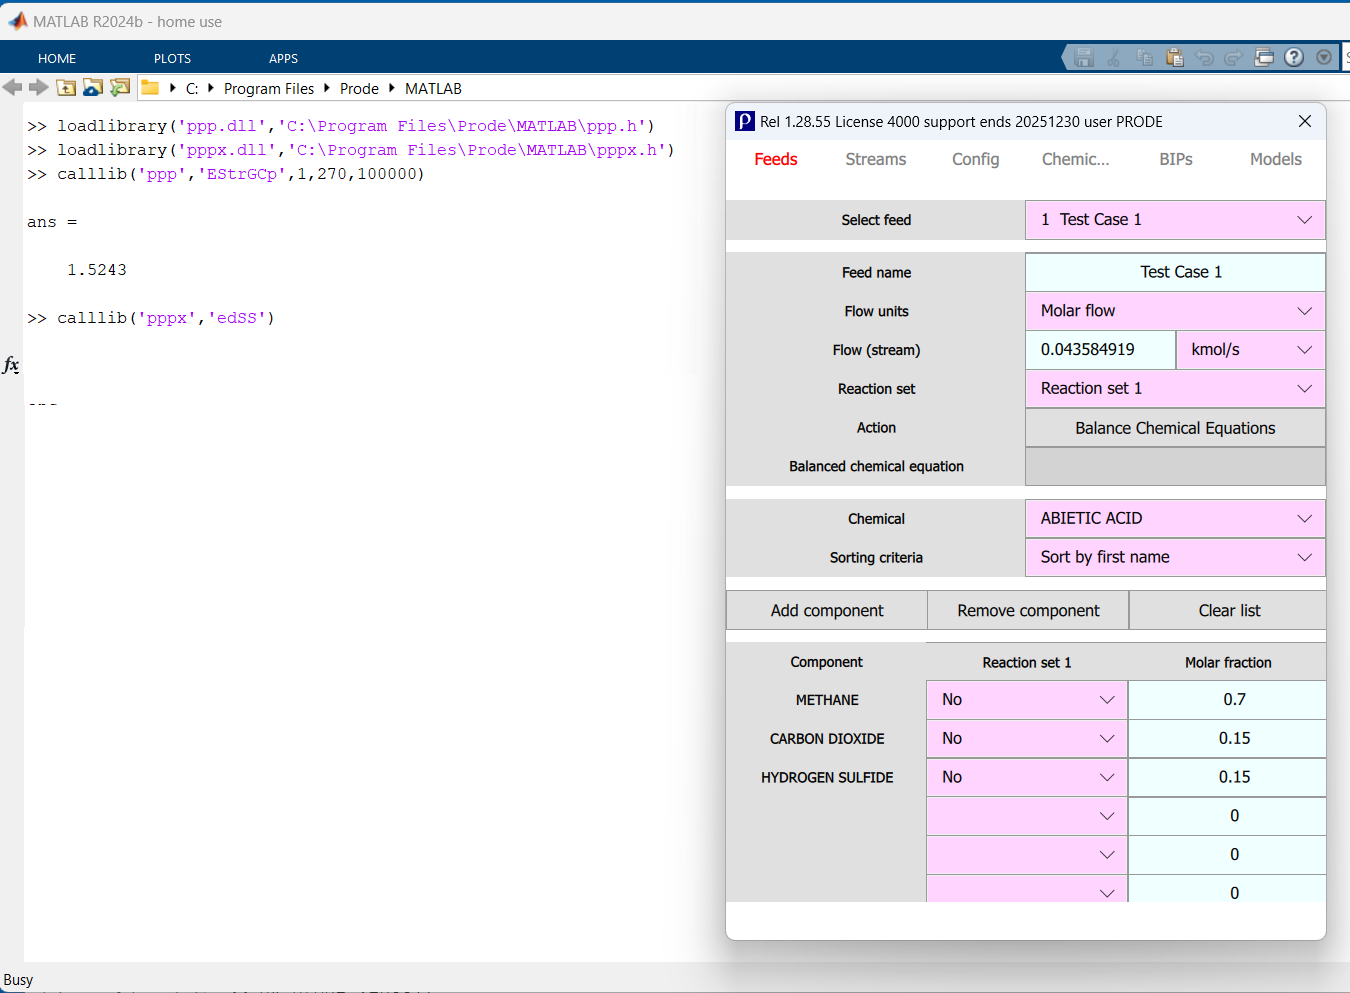
Task: Open the kmol/s unit dropdown
Action: (x=1250, y=350)
